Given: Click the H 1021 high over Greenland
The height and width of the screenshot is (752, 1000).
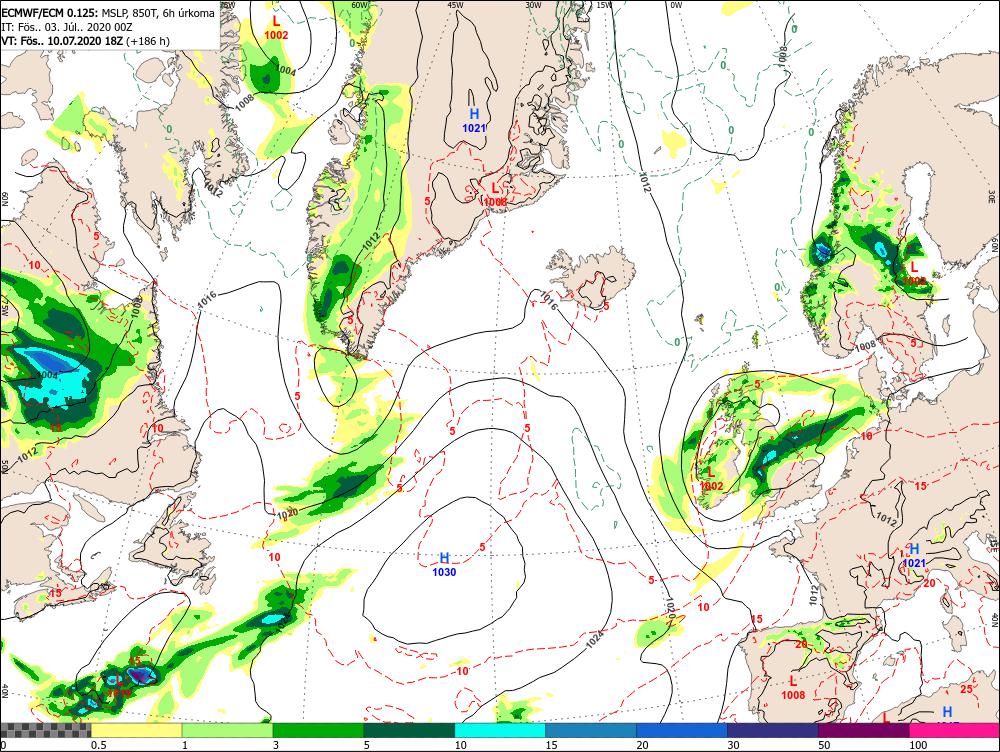Looking at the screenshot, I should 474,120.
